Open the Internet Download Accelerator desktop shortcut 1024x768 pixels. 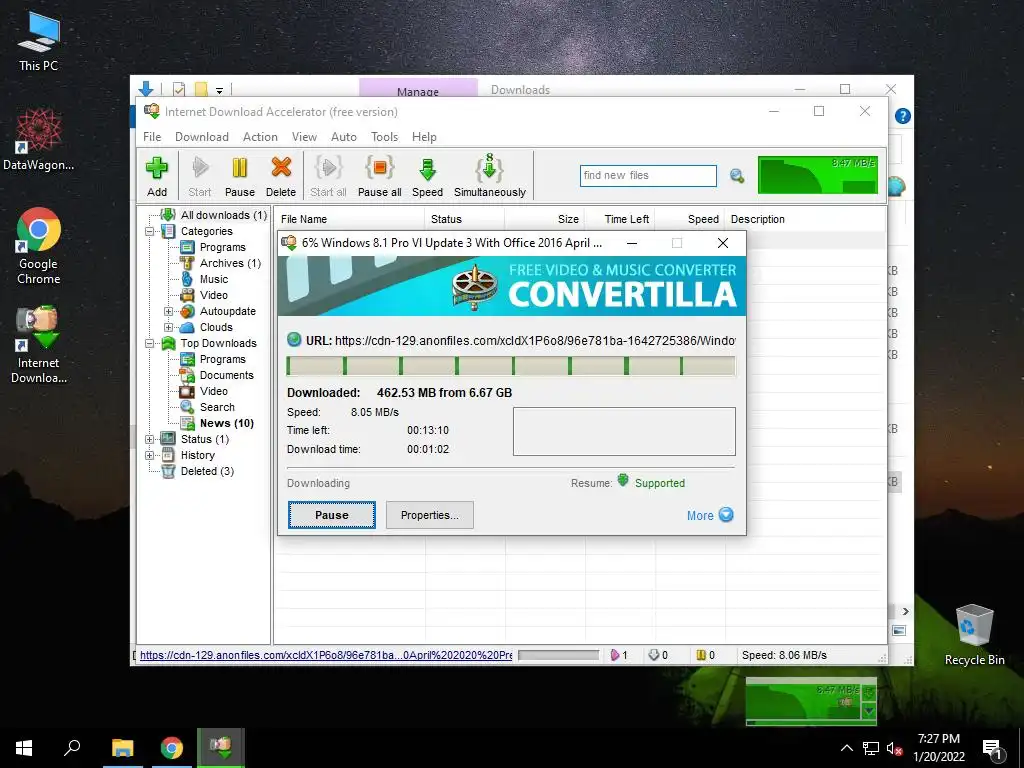[x=39, y=344]
